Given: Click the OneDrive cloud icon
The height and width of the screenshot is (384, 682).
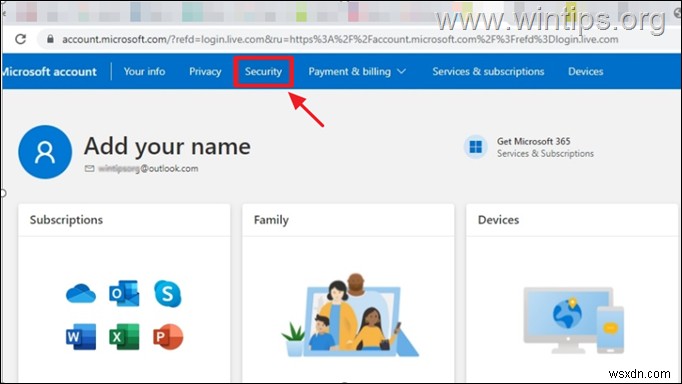Looking at the screenshot, I should [81, 293].
